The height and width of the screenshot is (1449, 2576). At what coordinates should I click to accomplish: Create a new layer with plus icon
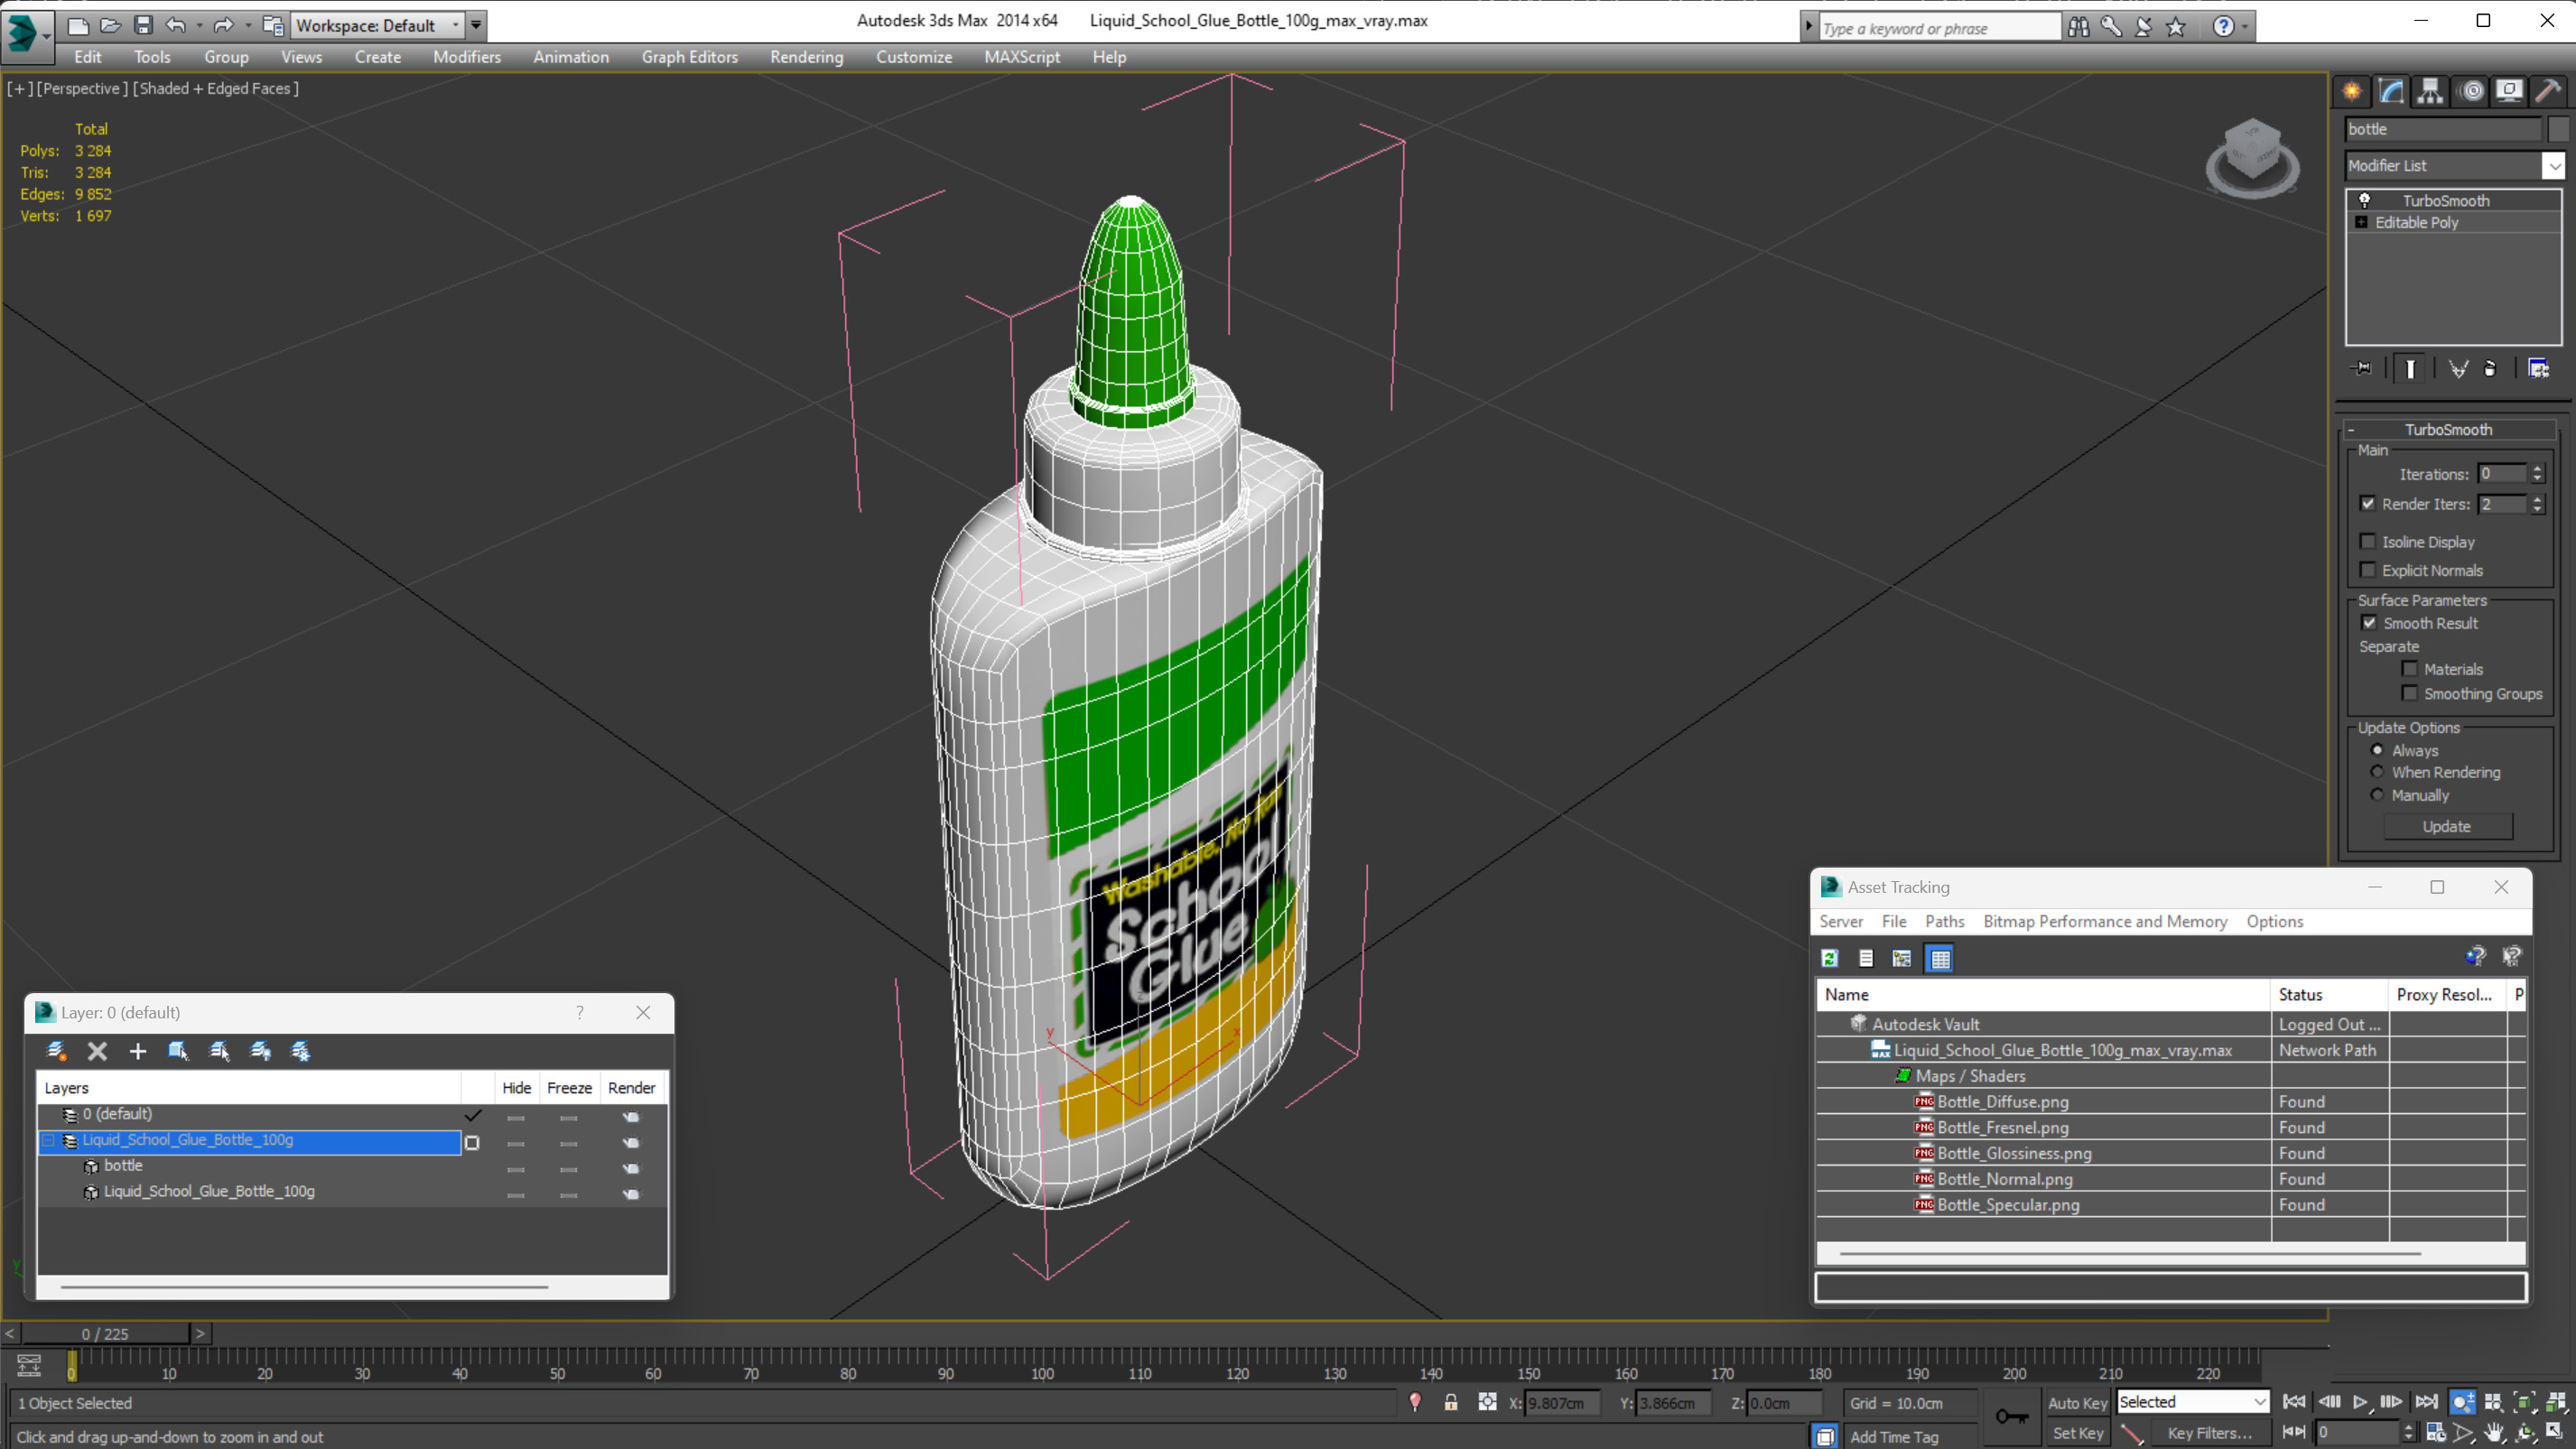pos(138,1050)
